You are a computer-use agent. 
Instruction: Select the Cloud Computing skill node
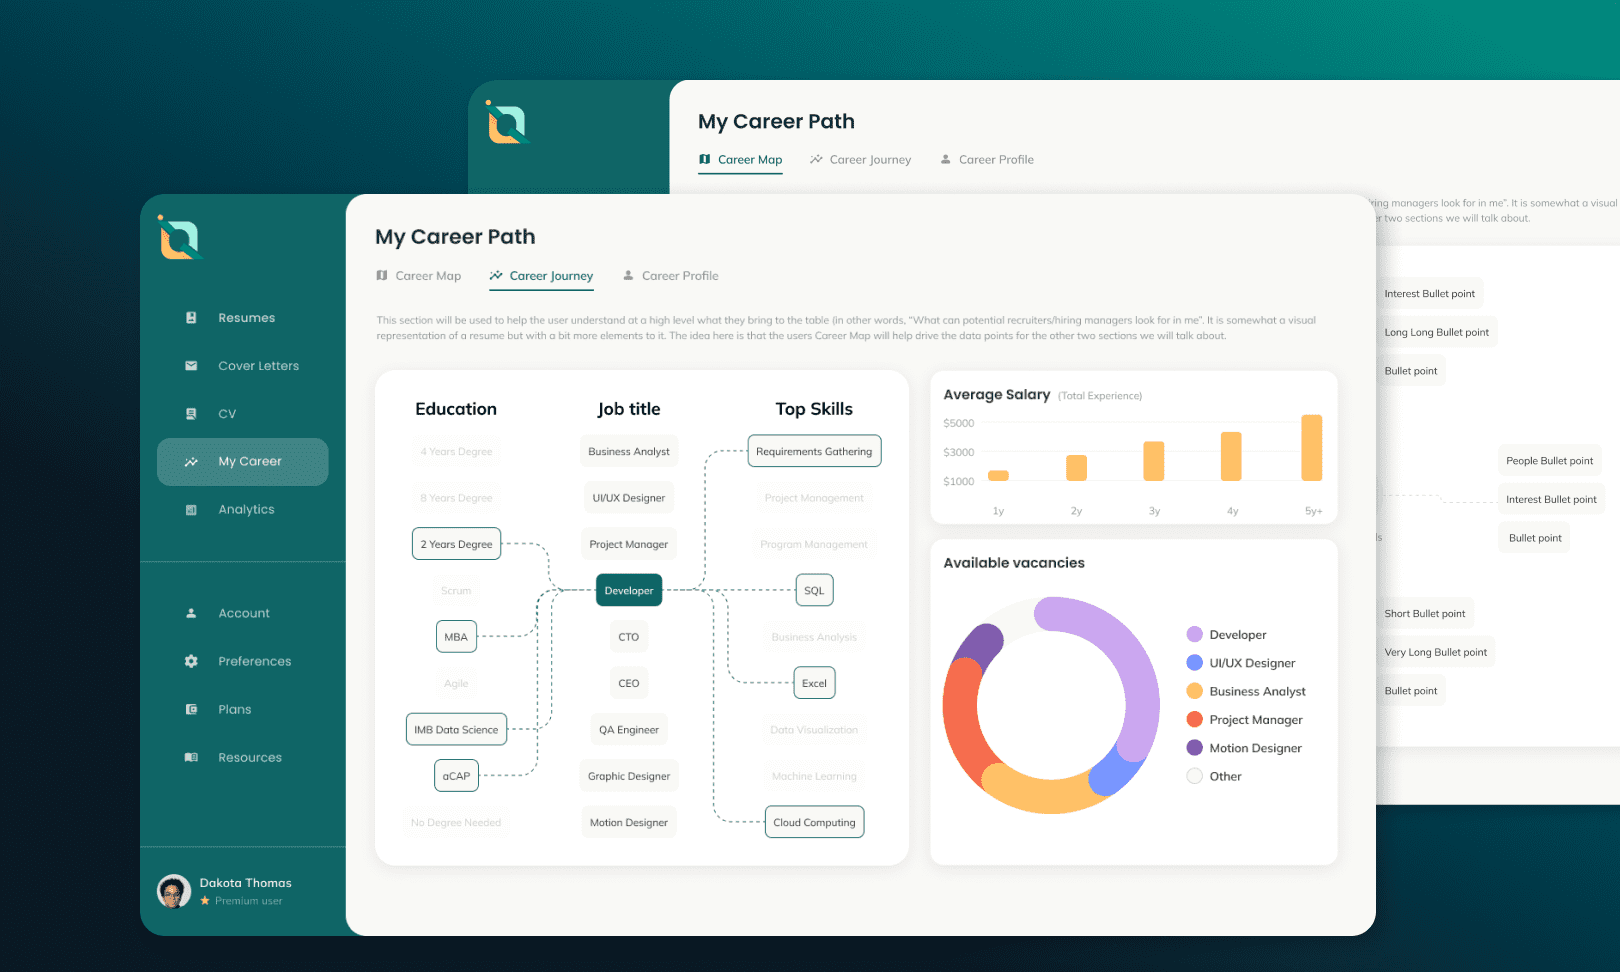814,823
